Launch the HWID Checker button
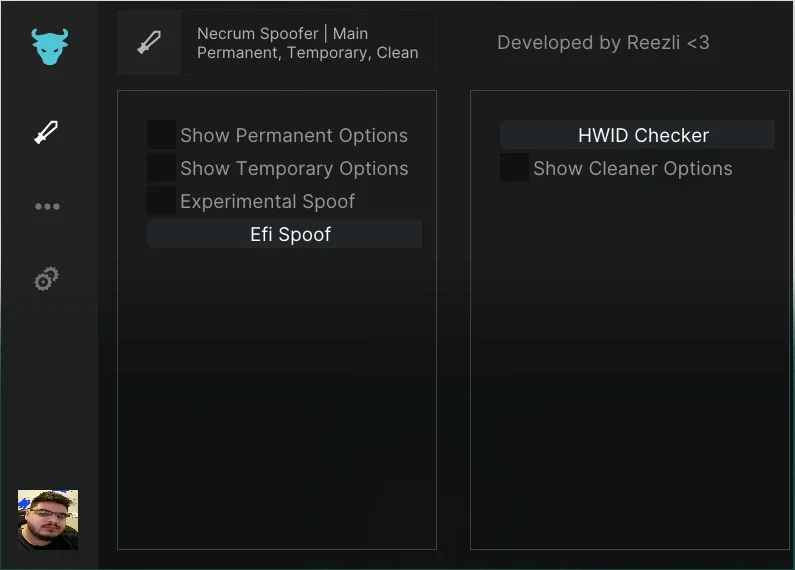Screen dimensions: 795x570 point(637,135)
